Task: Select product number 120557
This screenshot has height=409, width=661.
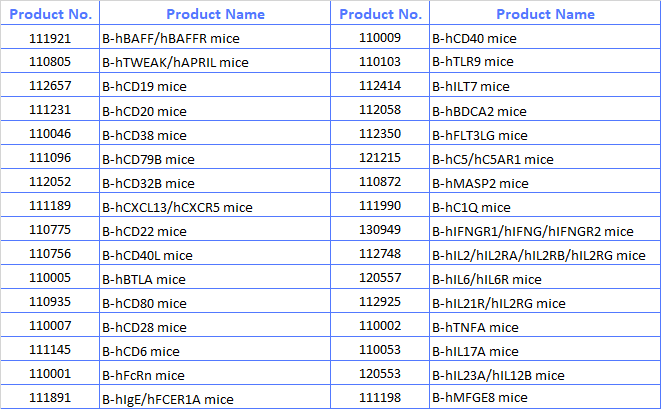Action: tap(380, 279)
